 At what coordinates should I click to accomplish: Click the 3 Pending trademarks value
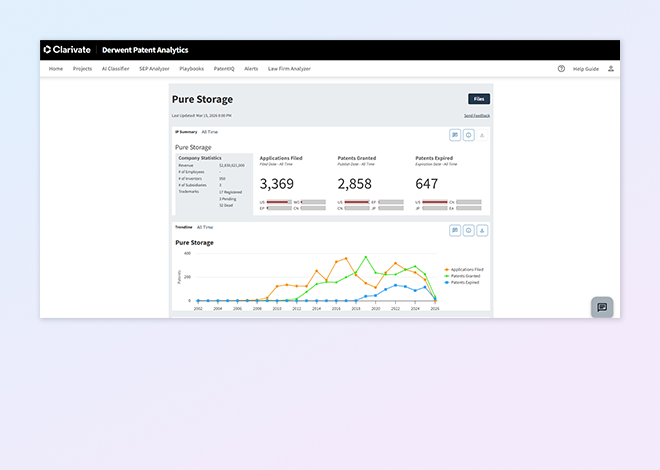point(228,199)
